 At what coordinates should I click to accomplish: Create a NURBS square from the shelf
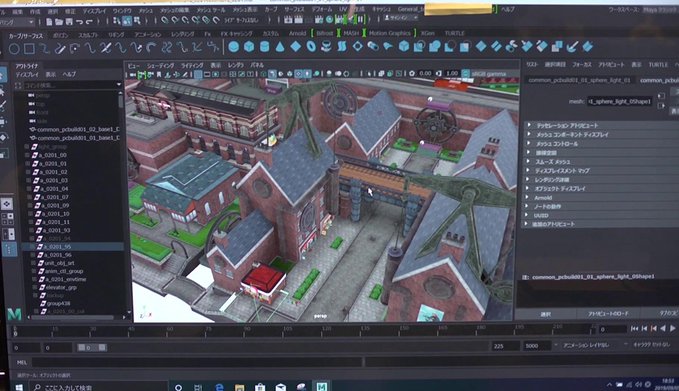click(x=29, y=48)
